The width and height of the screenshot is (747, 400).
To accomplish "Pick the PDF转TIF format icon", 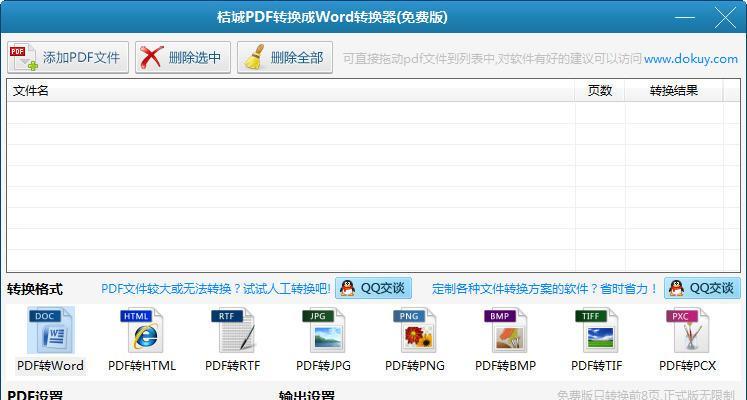I will (x=596, y=330).
